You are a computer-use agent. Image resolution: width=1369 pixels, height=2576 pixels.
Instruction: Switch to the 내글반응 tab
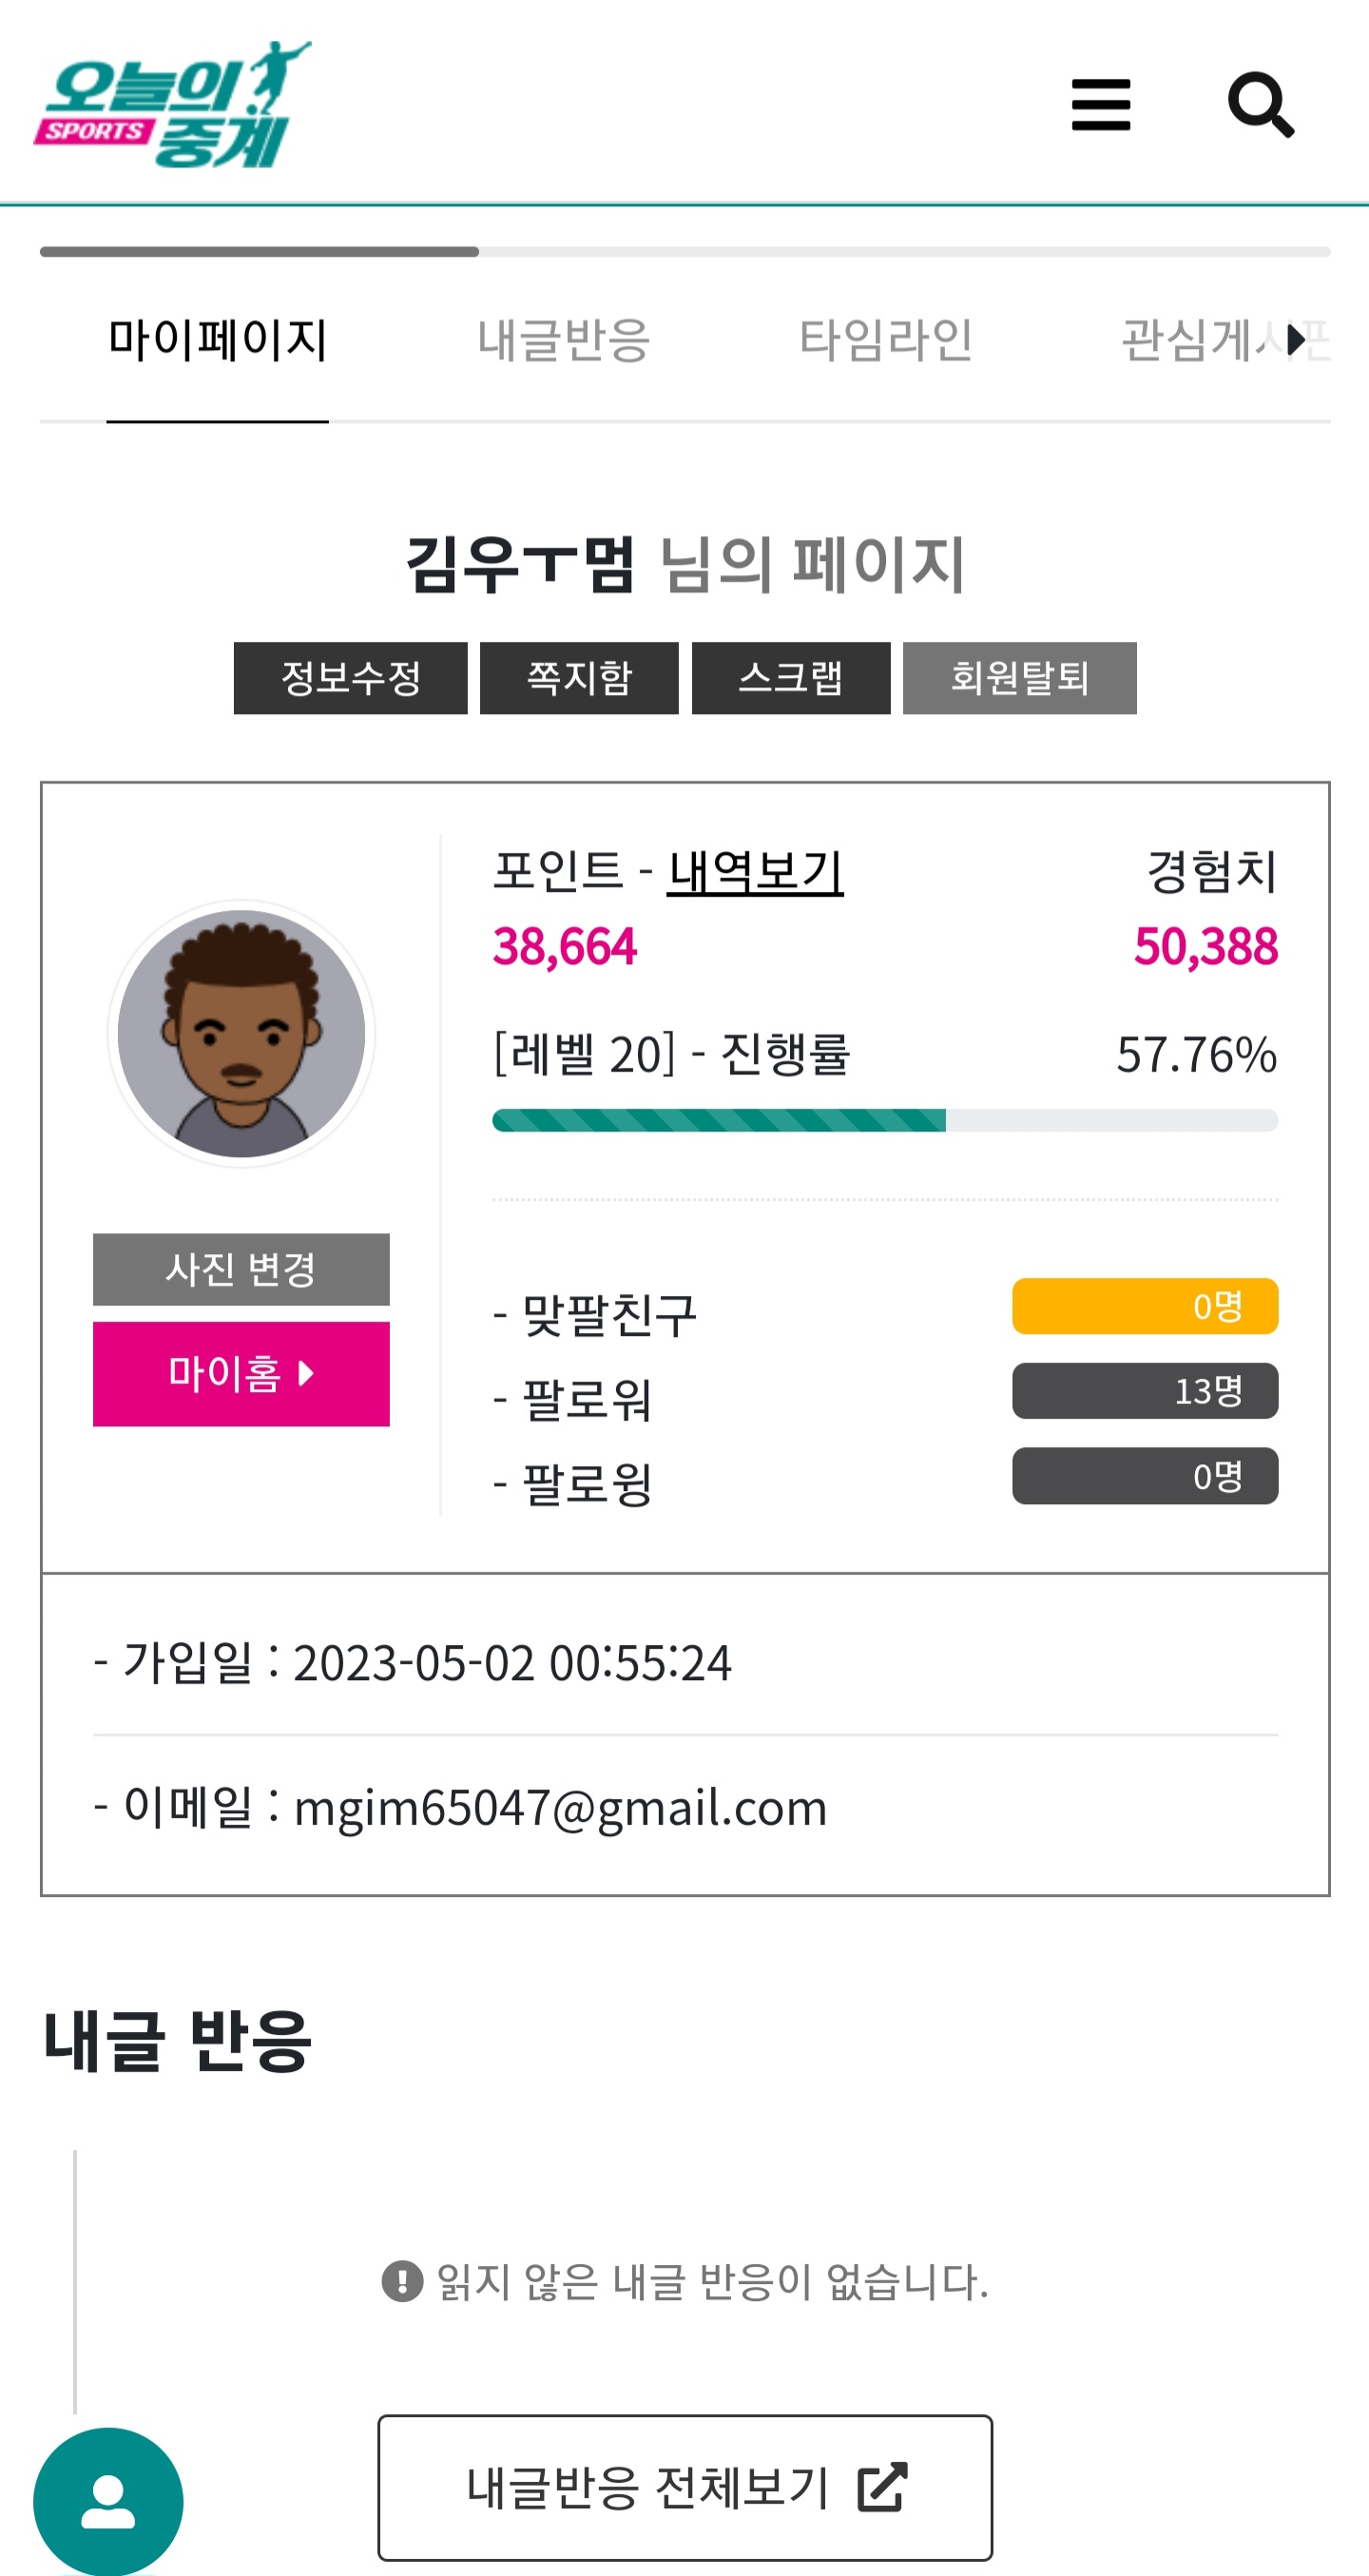pos(564,340)
